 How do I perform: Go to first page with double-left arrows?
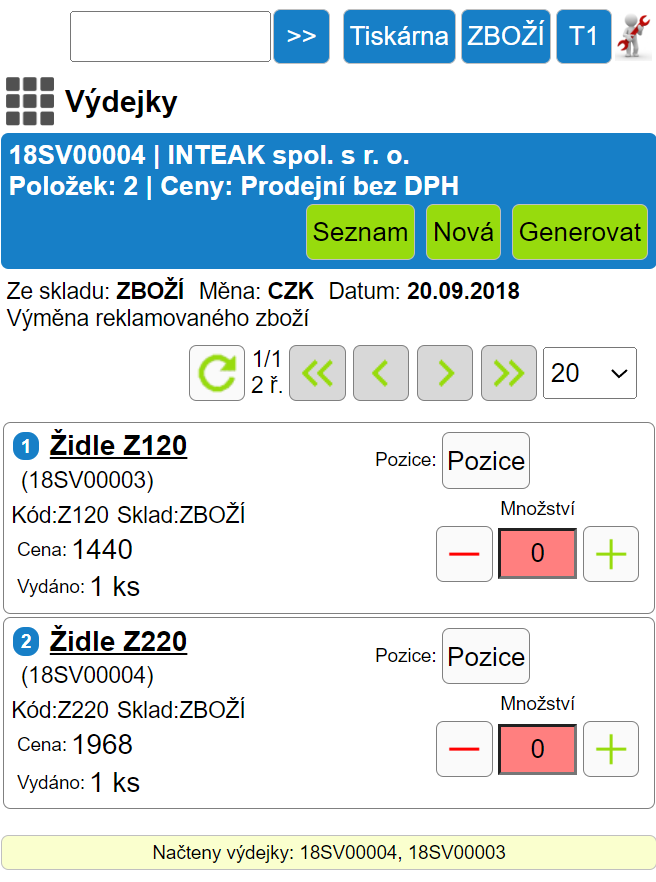point(317,373)
